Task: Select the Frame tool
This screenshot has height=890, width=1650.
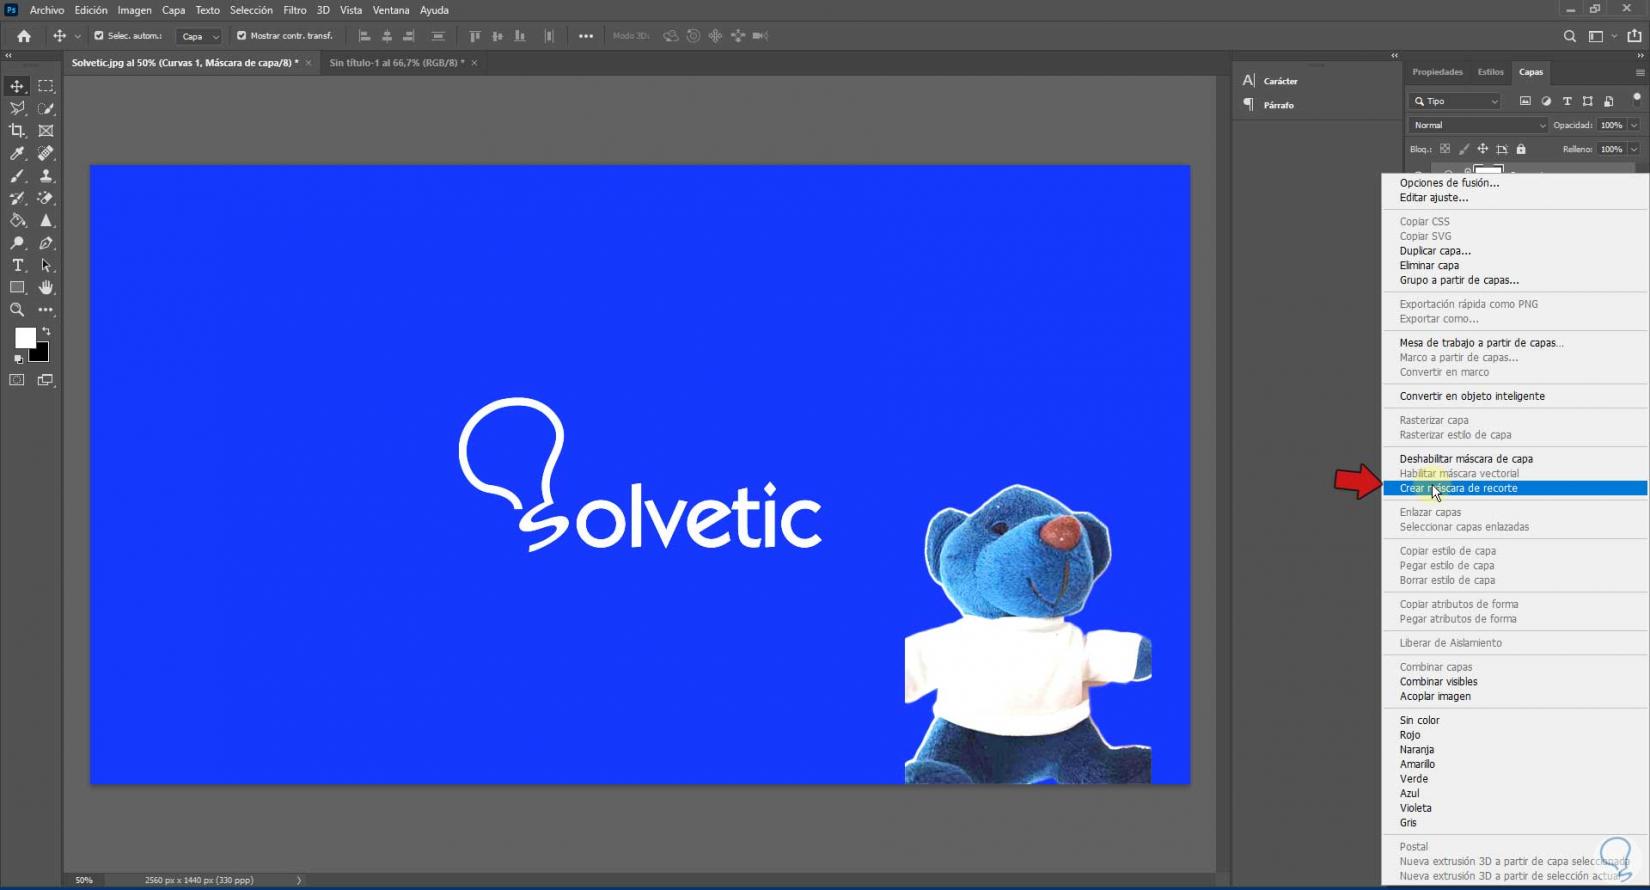Action: click(x=46, y=131)
